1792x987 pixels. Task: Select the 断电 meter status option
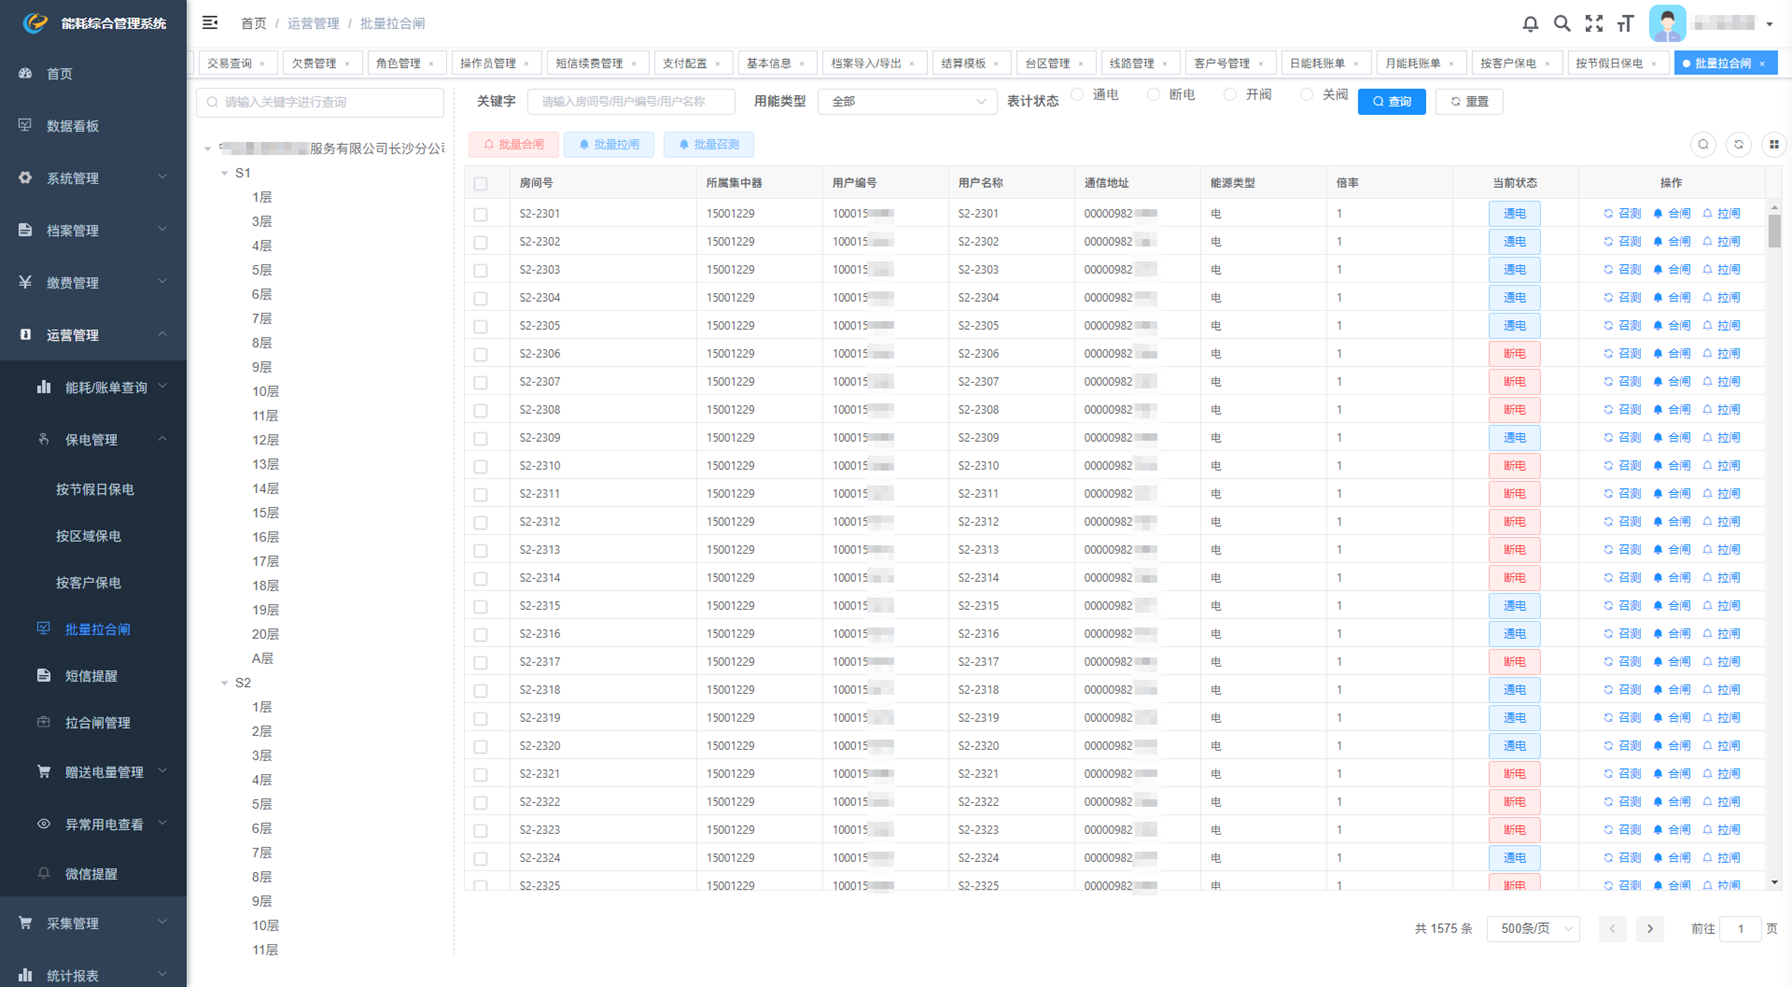point(1154,95)
